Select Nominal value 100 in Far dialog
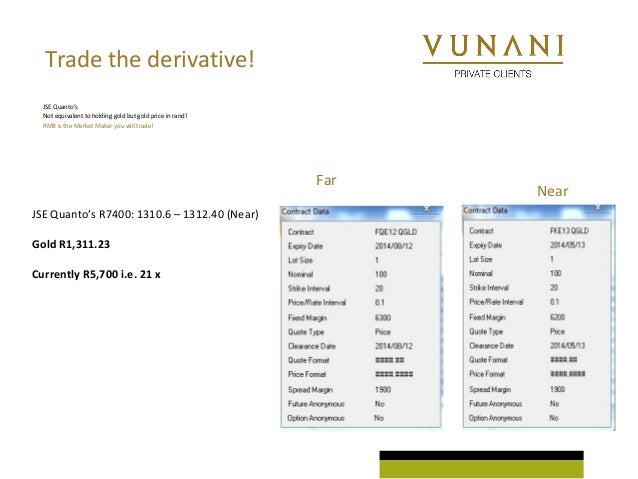Viewport: 638px width, 479px height. (380, 274)
